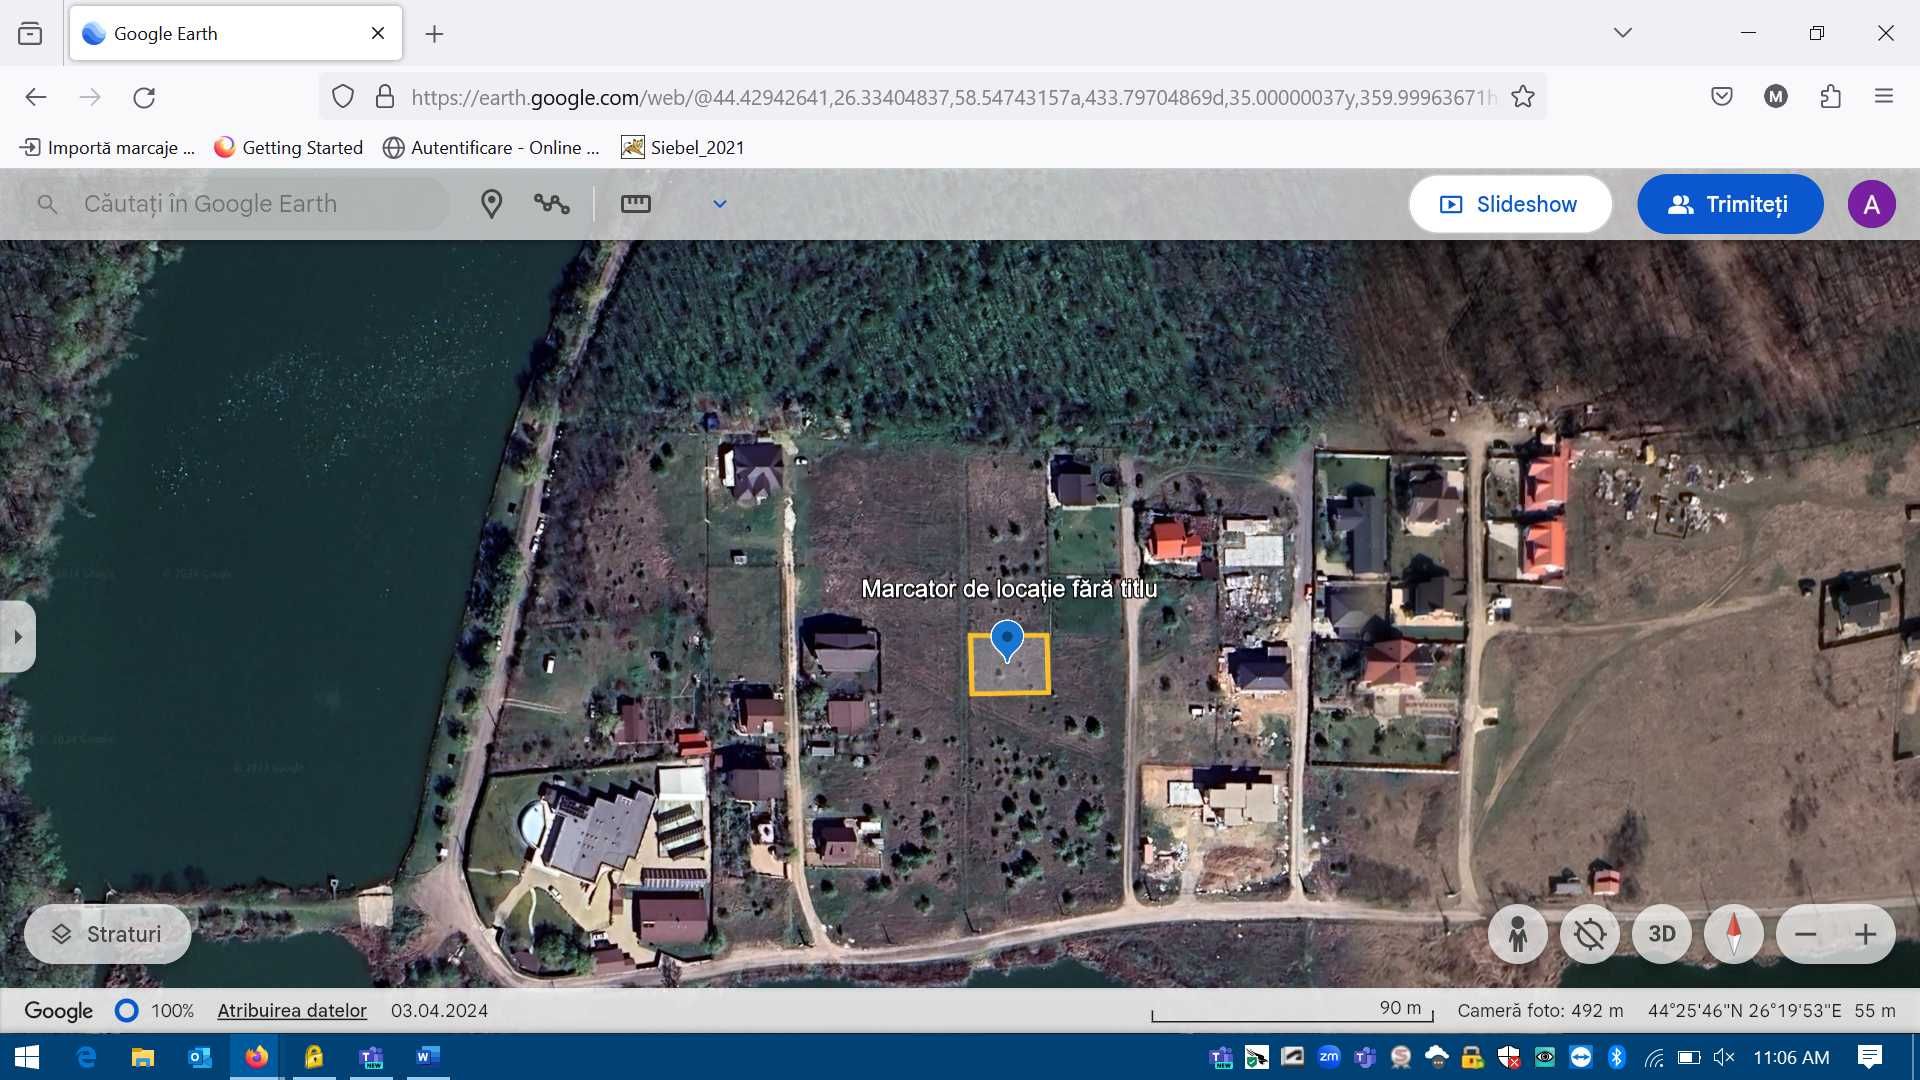Click the earth.google.com URL address bar
The image size is (1920, 1080).
pos(953,97)
